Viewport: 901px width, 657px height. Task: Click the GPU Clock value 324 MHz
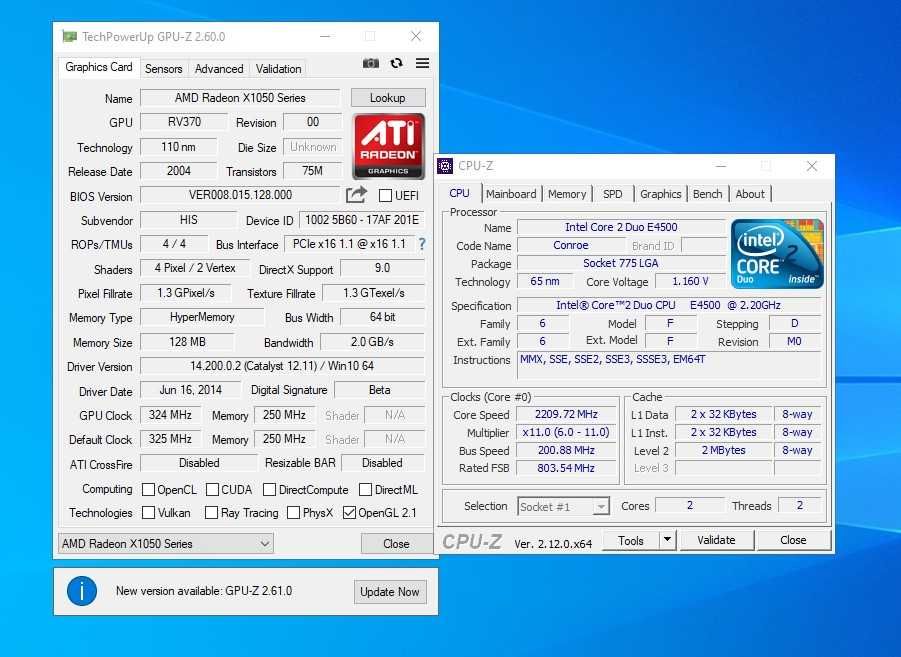(170, 414)
